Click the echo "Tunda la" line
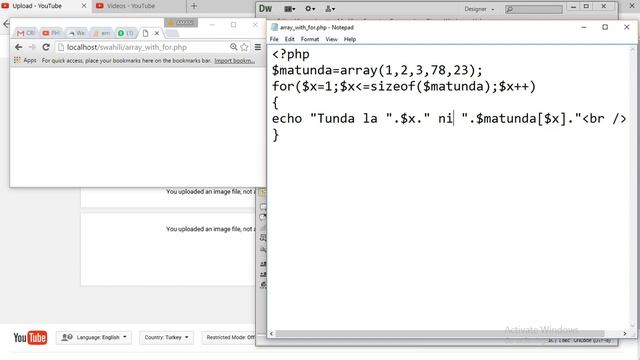 pyautogui.click(x=449, y=119)
